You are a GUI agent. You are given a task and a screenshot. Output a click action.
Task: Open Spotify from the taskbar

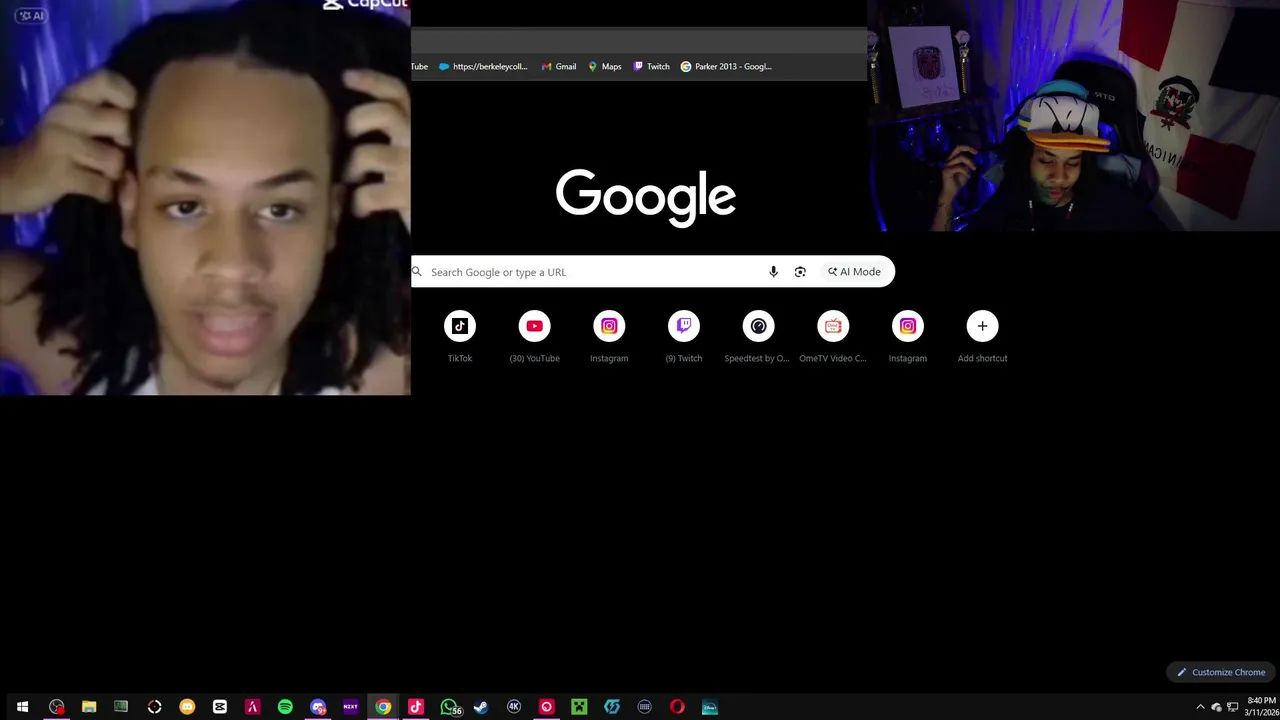click(285, 707)
